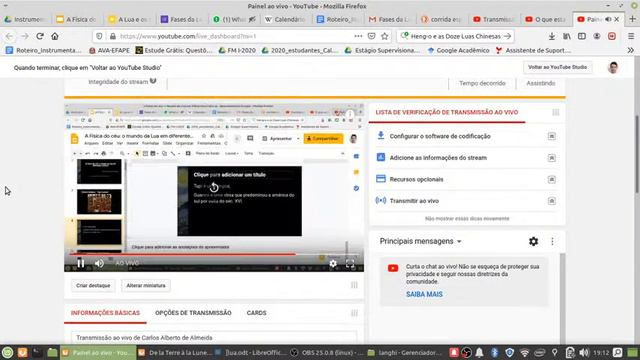Open the Firefox hamburger menu
This screenshot has height=360, width=640.
click(x=631, y=36)
